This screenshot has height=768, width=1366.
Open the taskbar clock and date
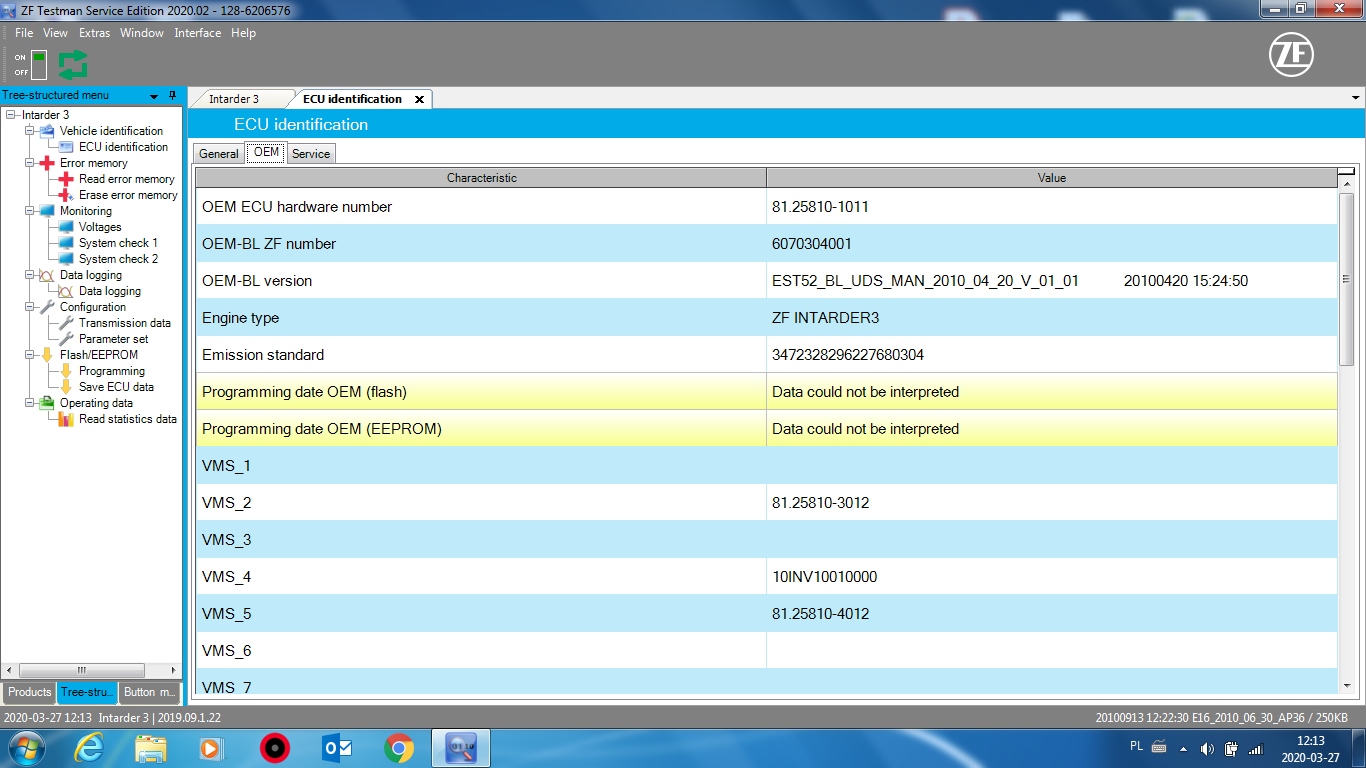pyautogui.click(x=1311, y=749)
